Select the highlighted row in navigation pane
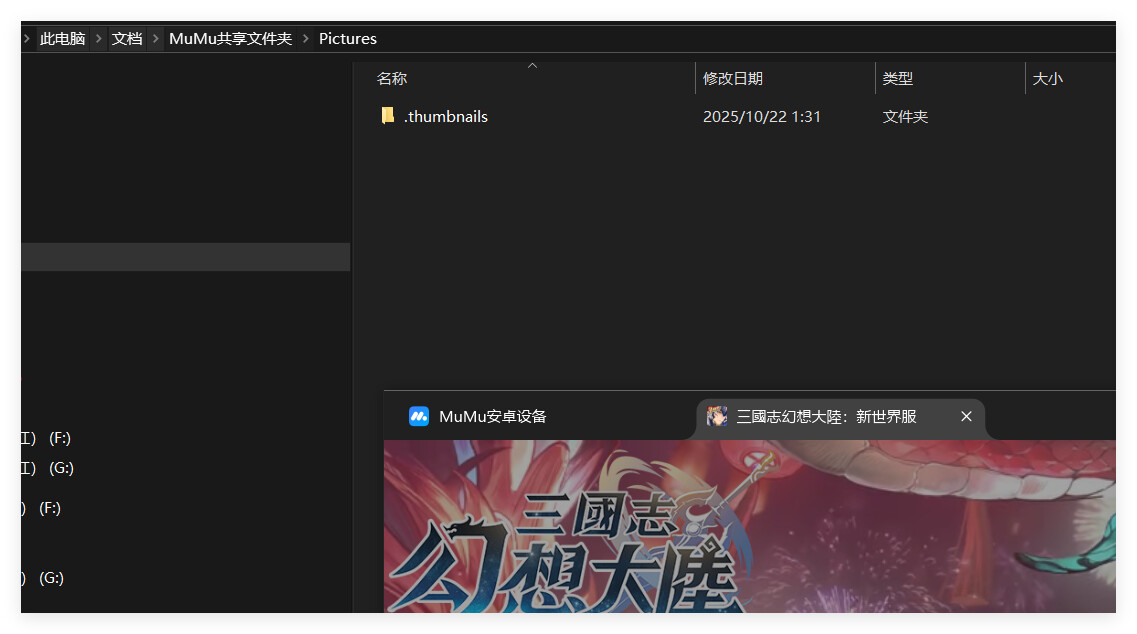This screenshot has height=634, width=1137. 185,257
